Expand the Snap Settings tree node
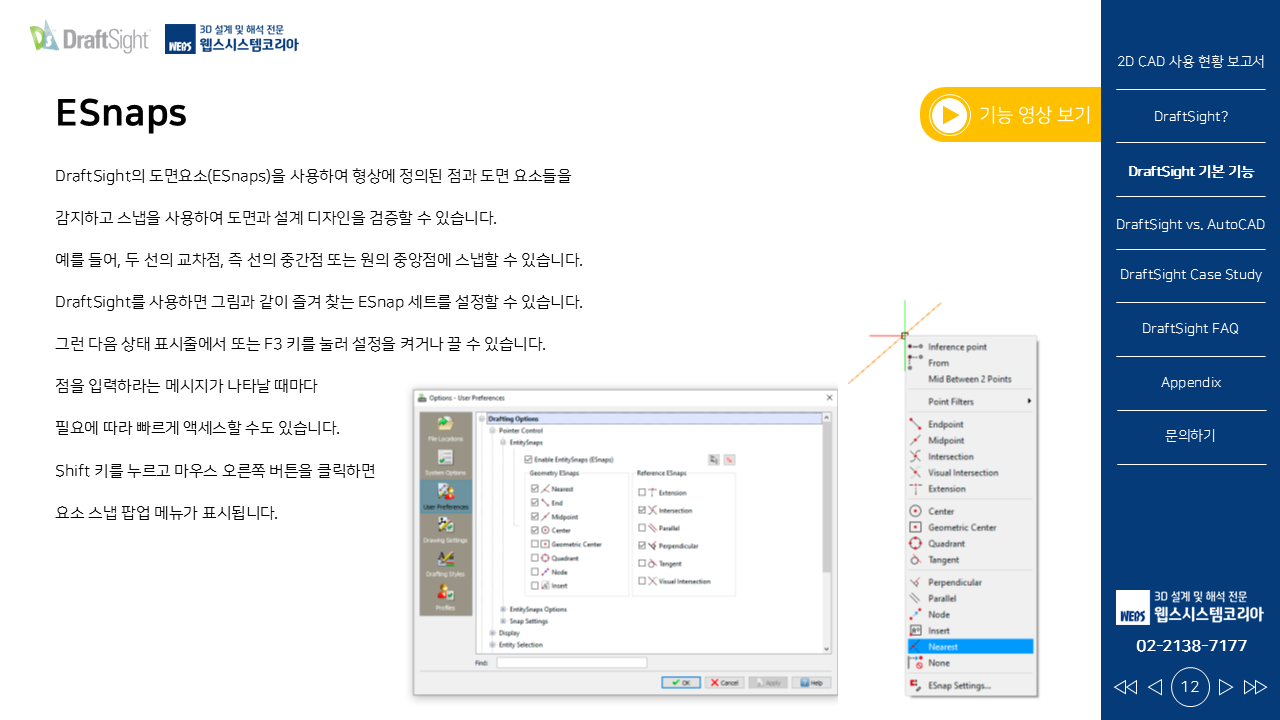 click(503, 621)
